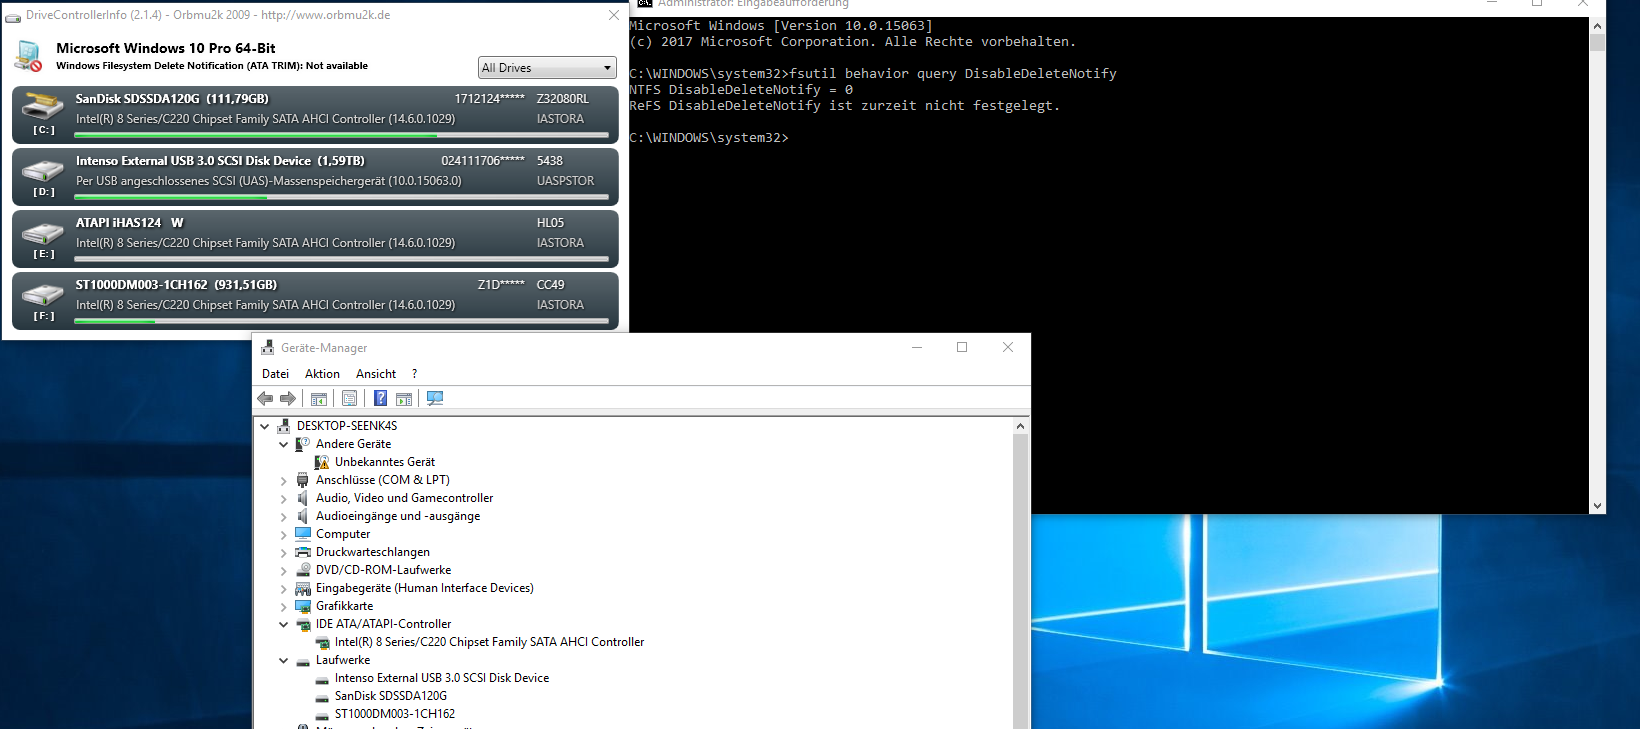Click the DESKTOP-SEENK4S computer icon

284,426
